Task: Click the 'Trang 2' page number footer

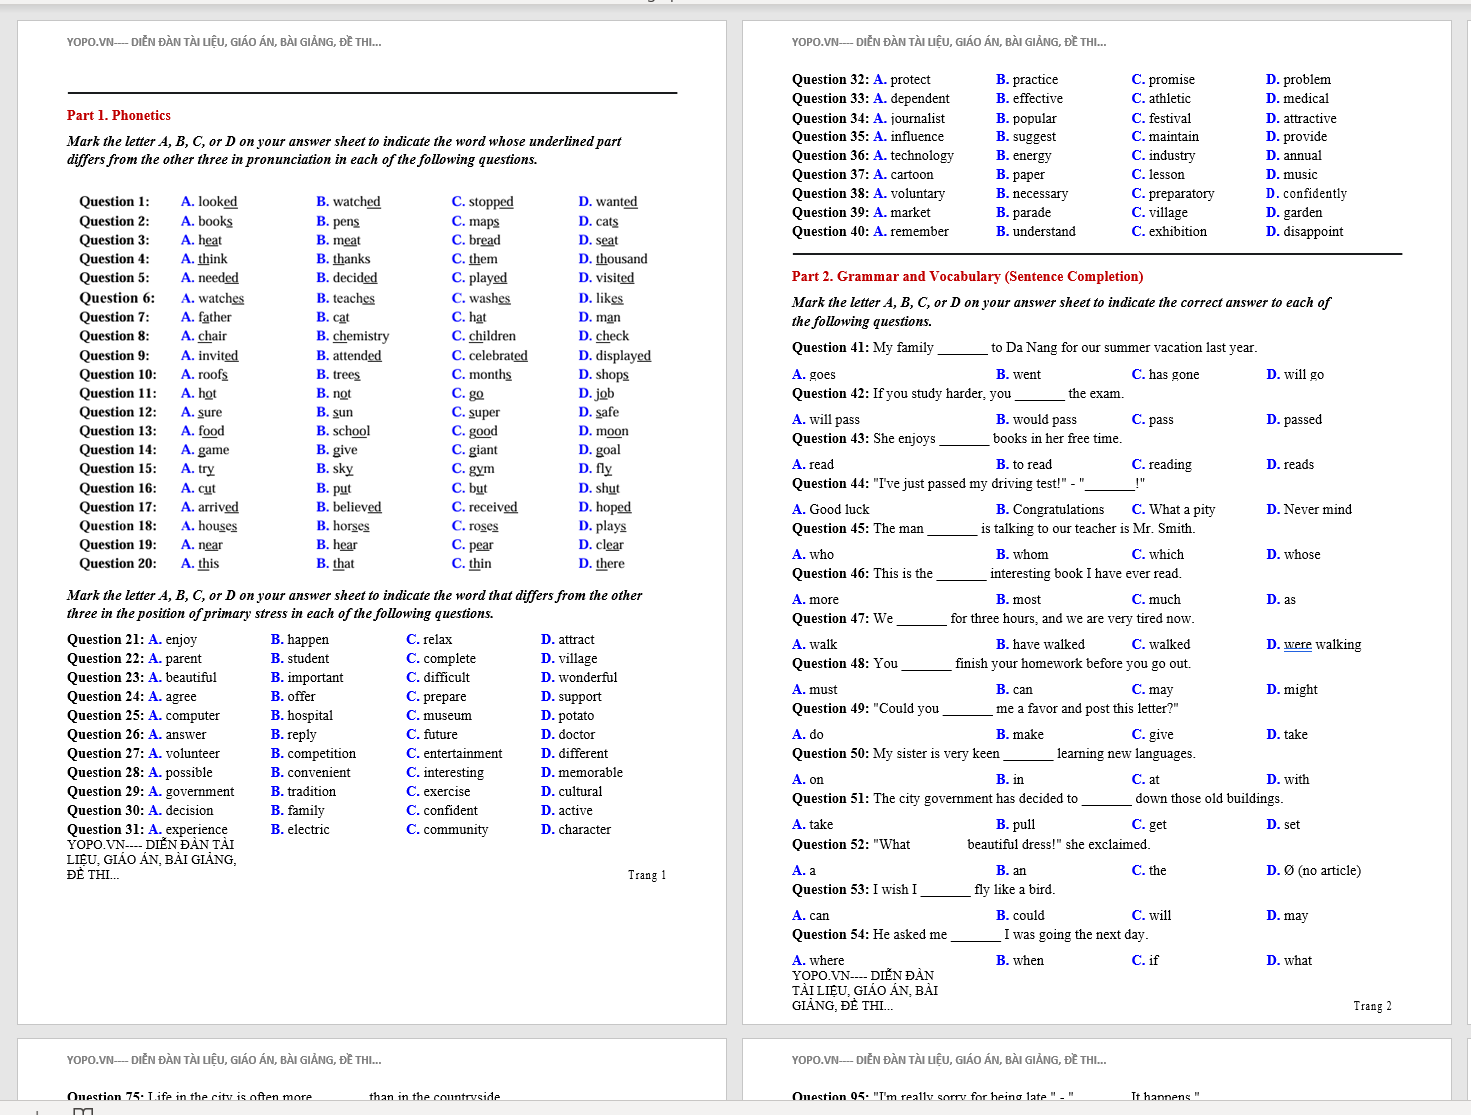Action: point(1371,1006)
